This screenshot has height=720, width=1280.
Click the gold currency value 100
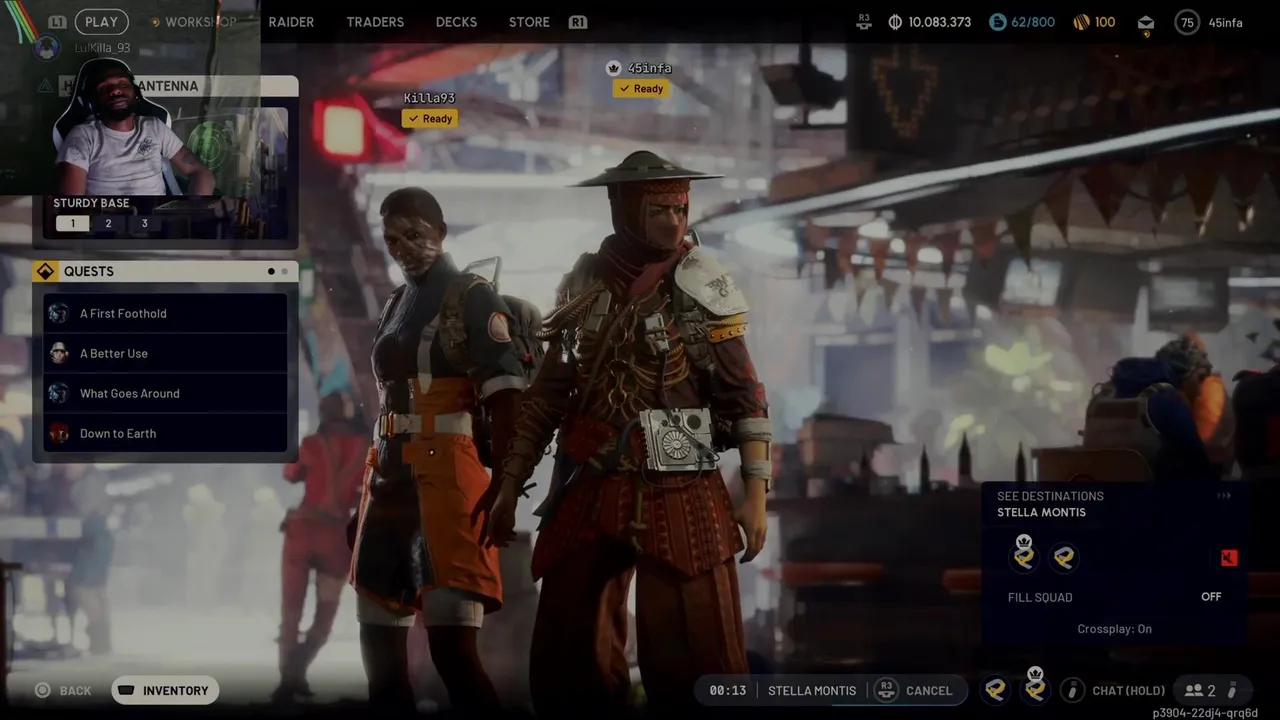click(1105, 22)
